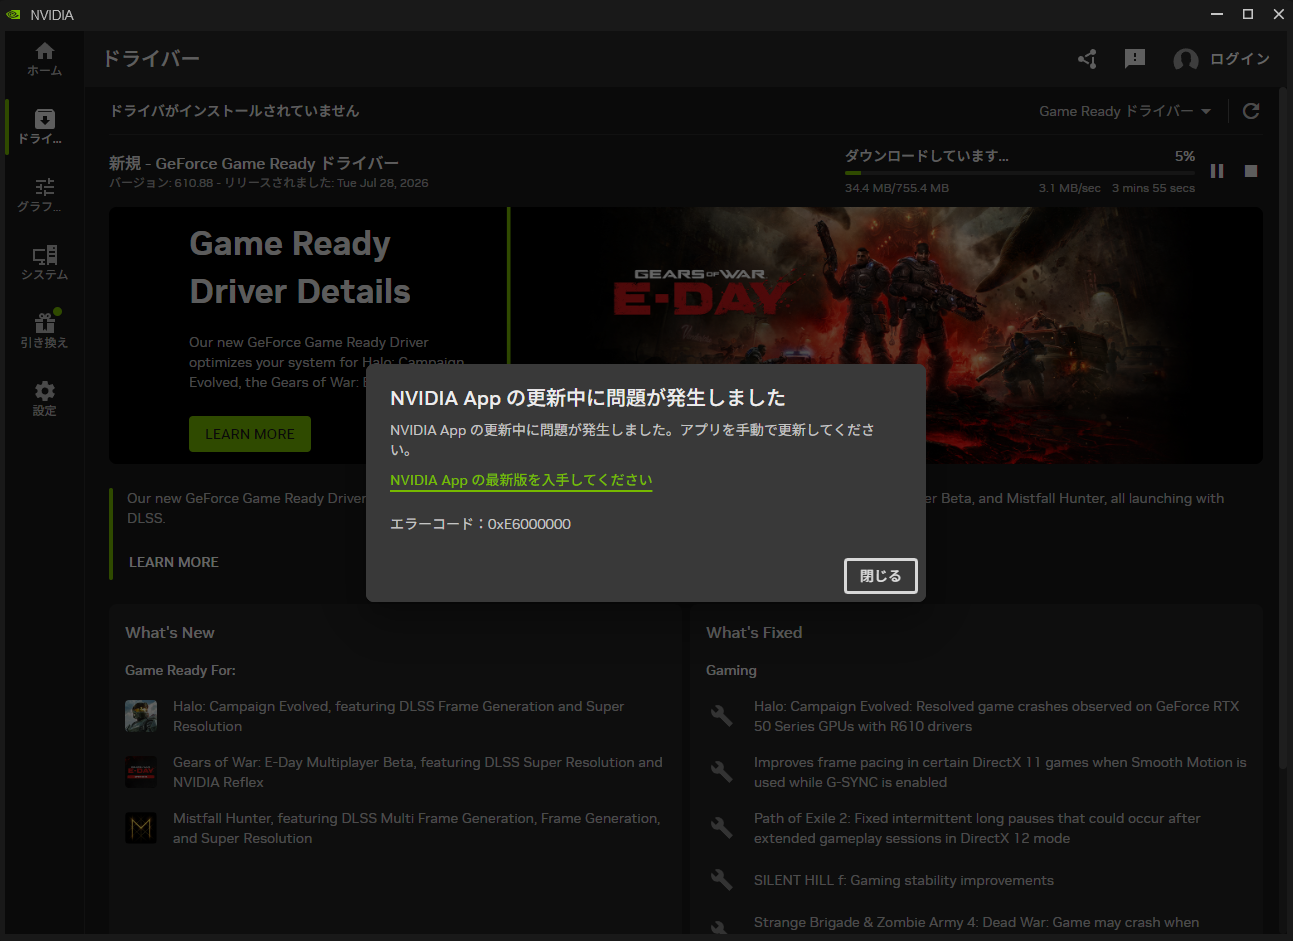Click the green LEARN MORE button
The height and width of the screenshot is (941, 1293).
pyautogui.click(x=250, y=434)
